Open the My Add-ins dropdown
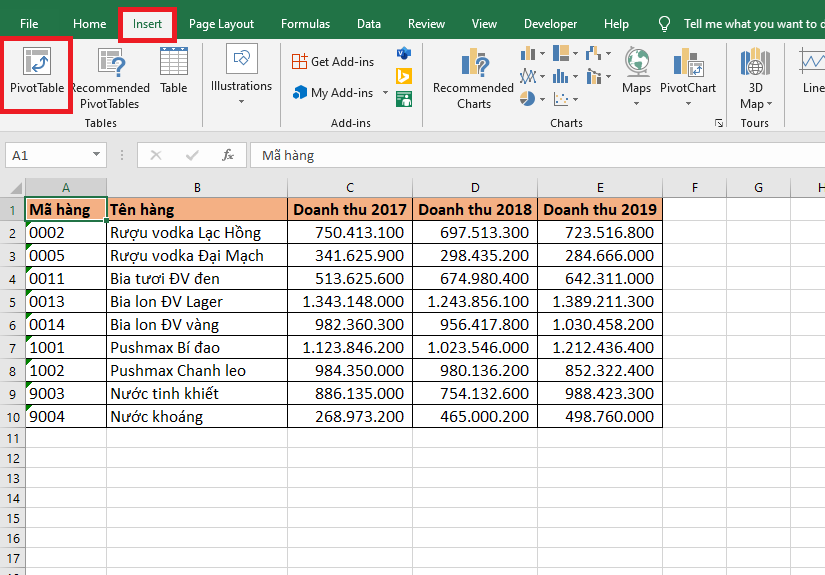Screen dimensions: 825x575 point(385,93)
